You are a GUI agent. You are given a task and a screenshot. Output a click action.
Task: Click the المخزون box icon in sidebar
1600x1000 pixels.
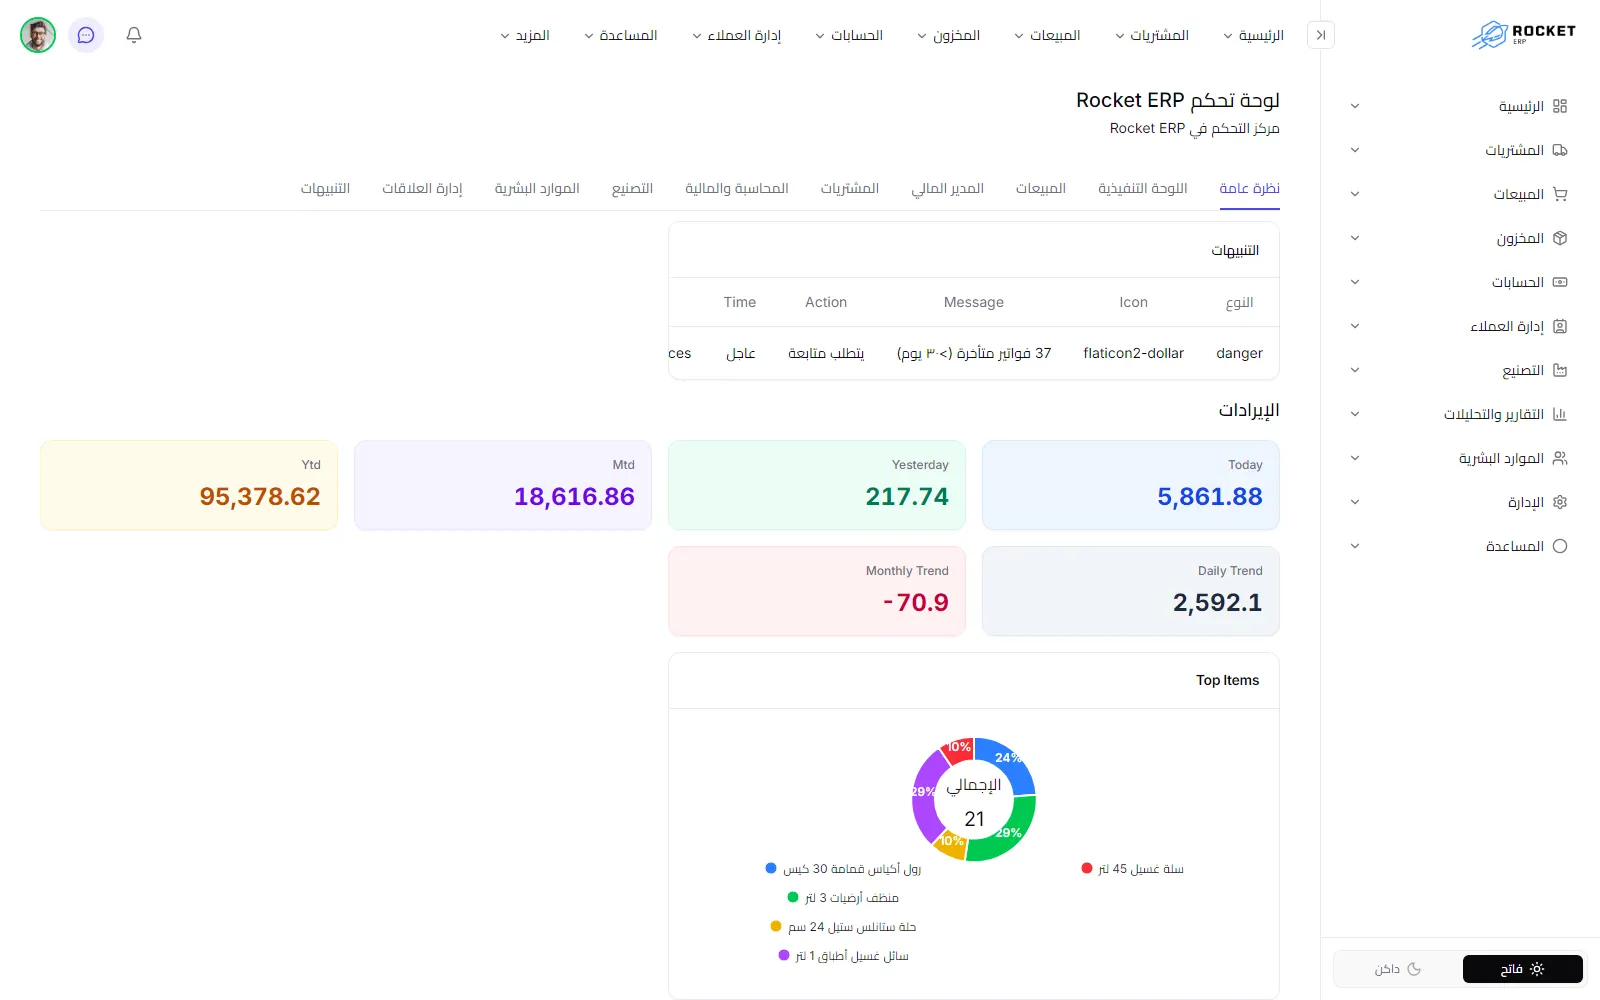click(x=1560, y=238)
